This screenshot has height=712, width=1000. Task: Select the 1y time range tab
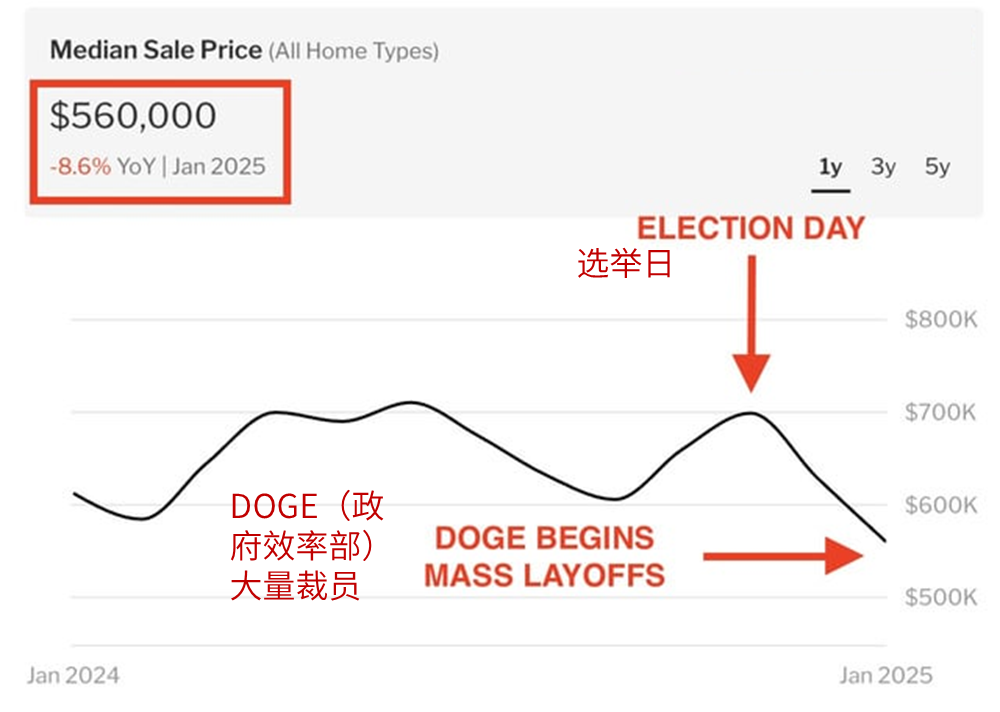pos(830,167)
